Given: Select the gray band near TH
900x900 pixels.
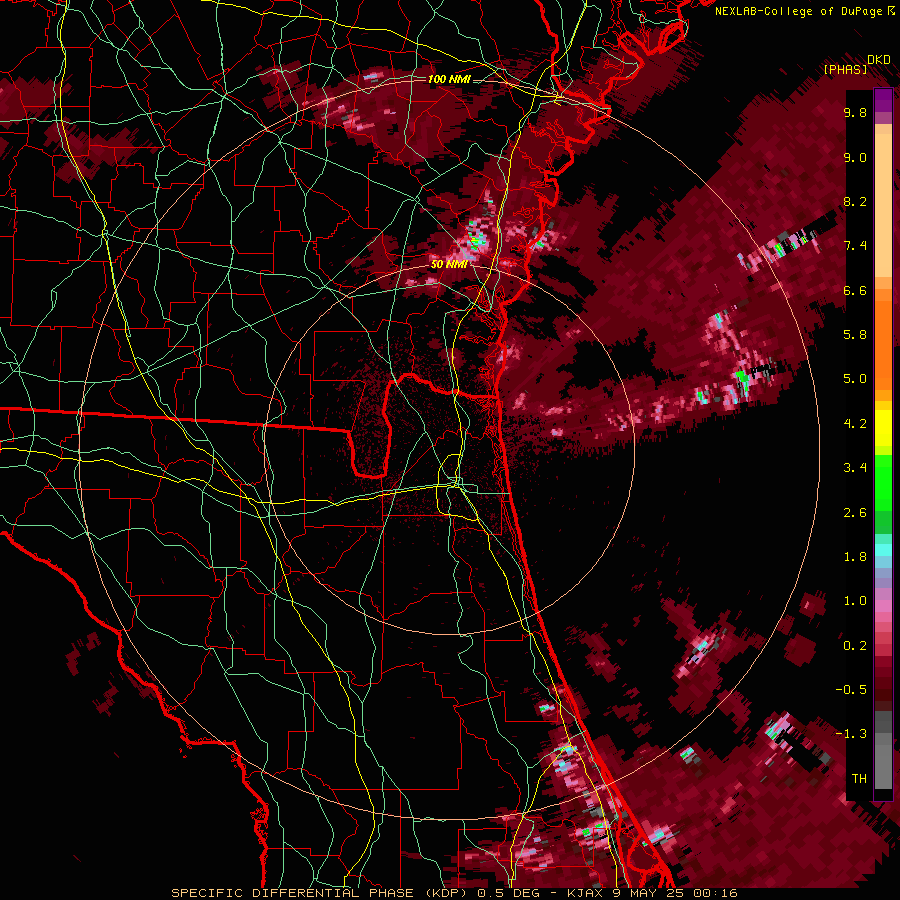Looking at the screenshot, I should click(883, 766).
